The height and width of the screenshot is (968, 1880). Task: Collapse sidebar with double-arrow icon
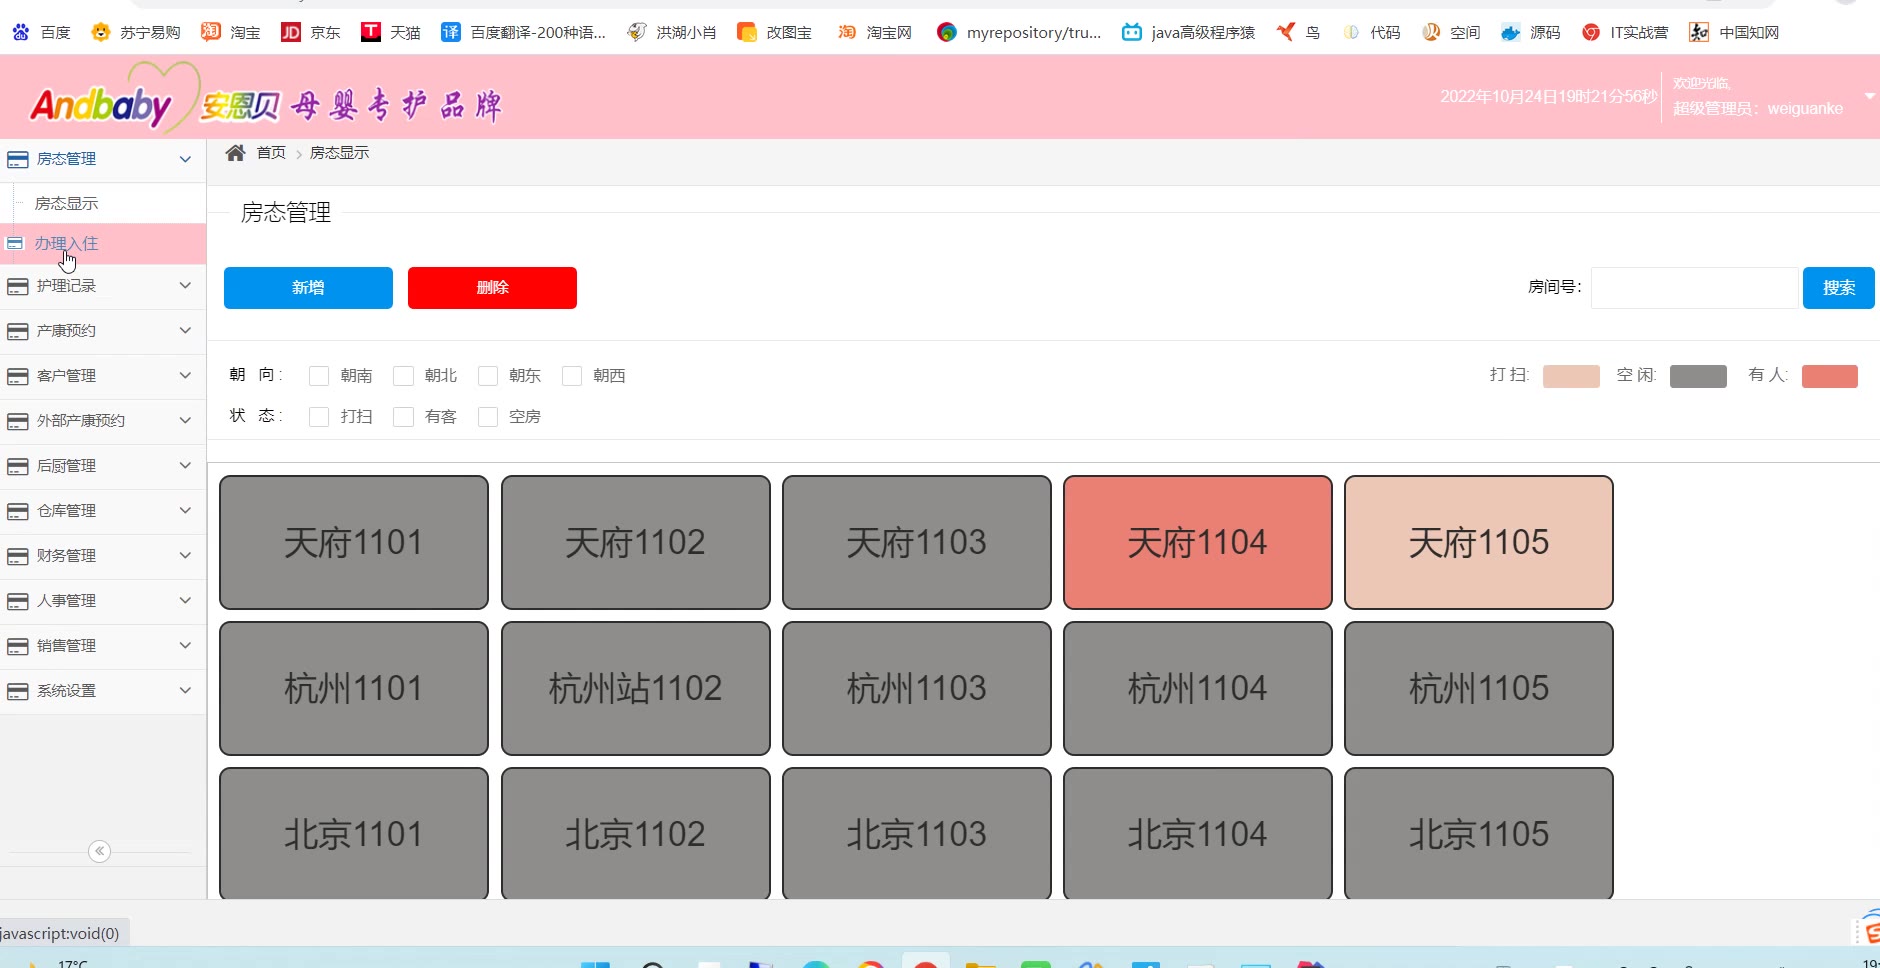tap(99, 851)
